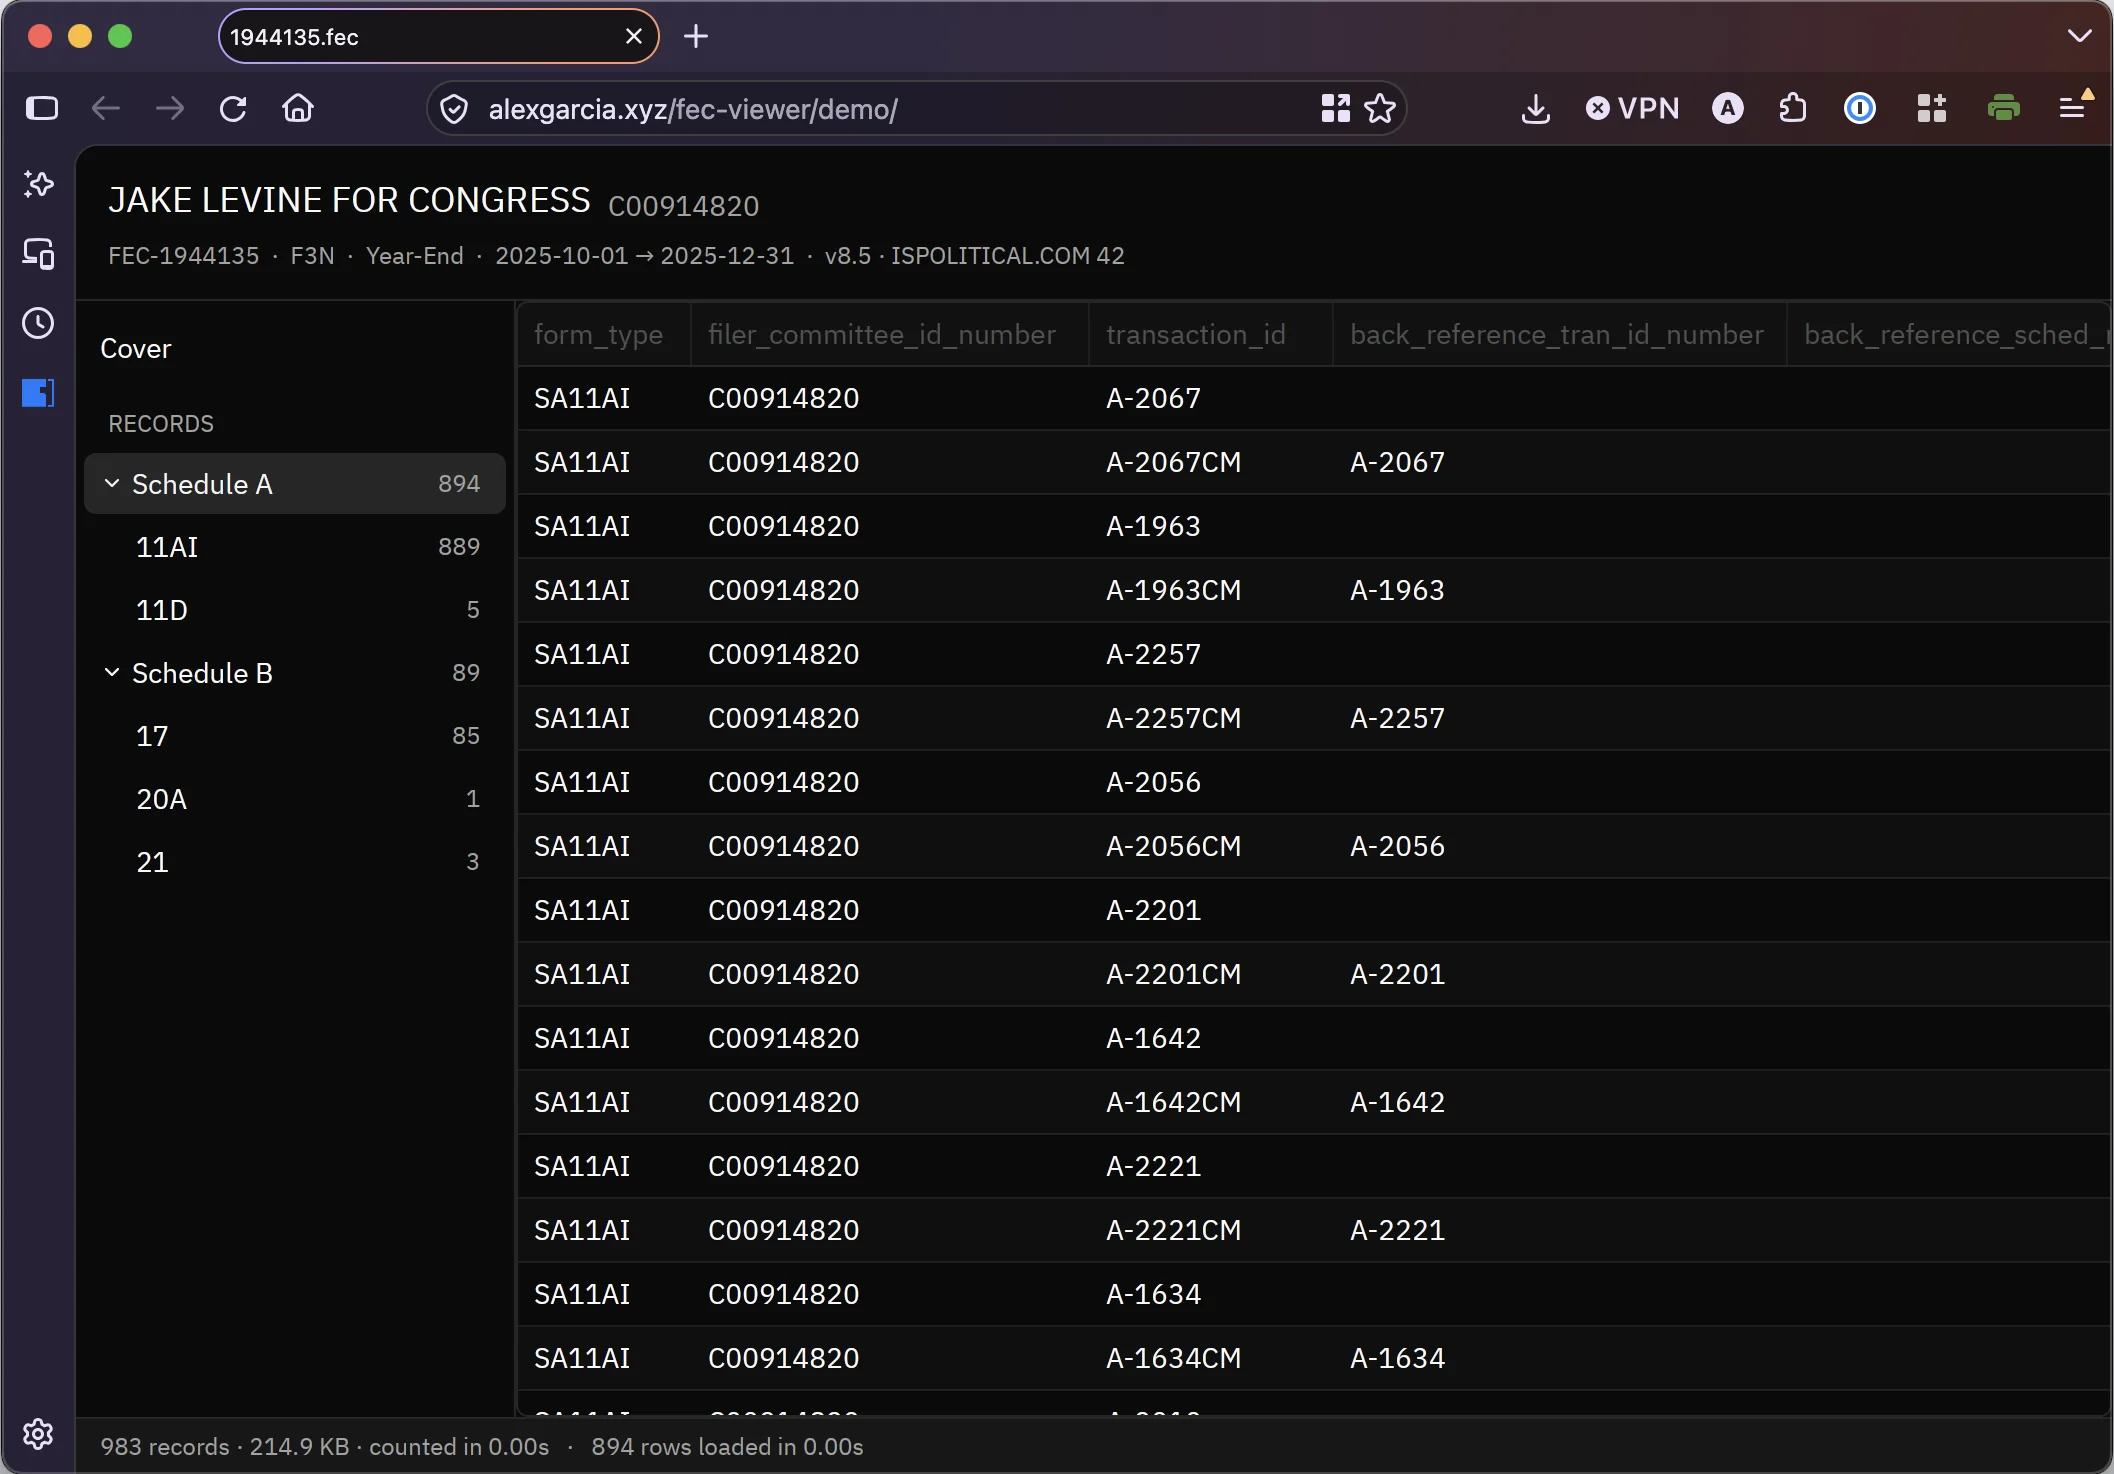Open the account 'A' profile icon
This screenshot has width=2114, height=1474.
point(1727,108)
